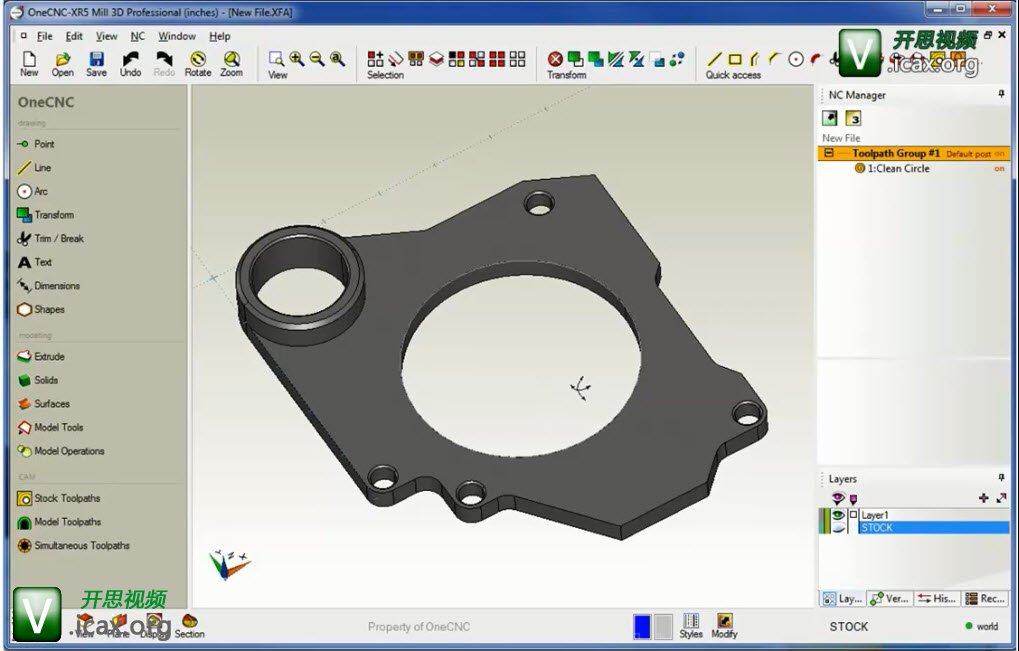Open Model Operations in sidebar
Viewport: 1019px width, 651px height.
[x=61, y=451]
